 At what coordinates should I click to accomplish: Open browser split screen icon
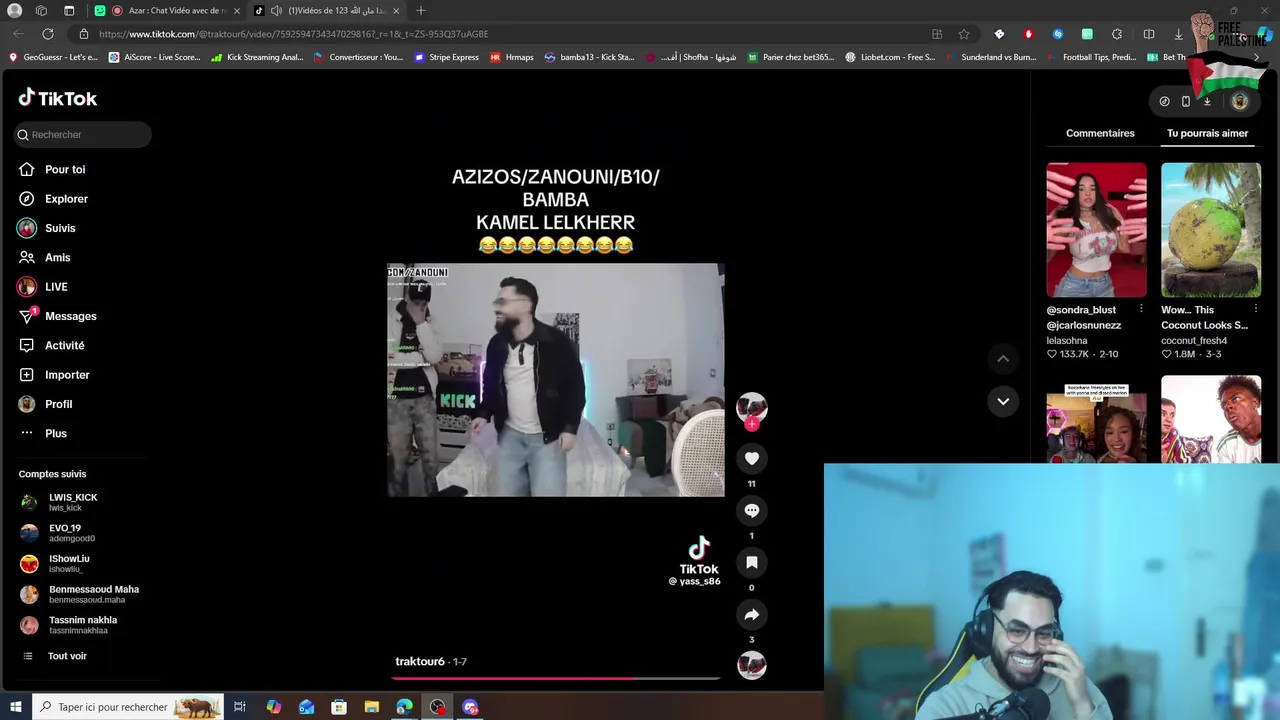(x=1149, y=34)
